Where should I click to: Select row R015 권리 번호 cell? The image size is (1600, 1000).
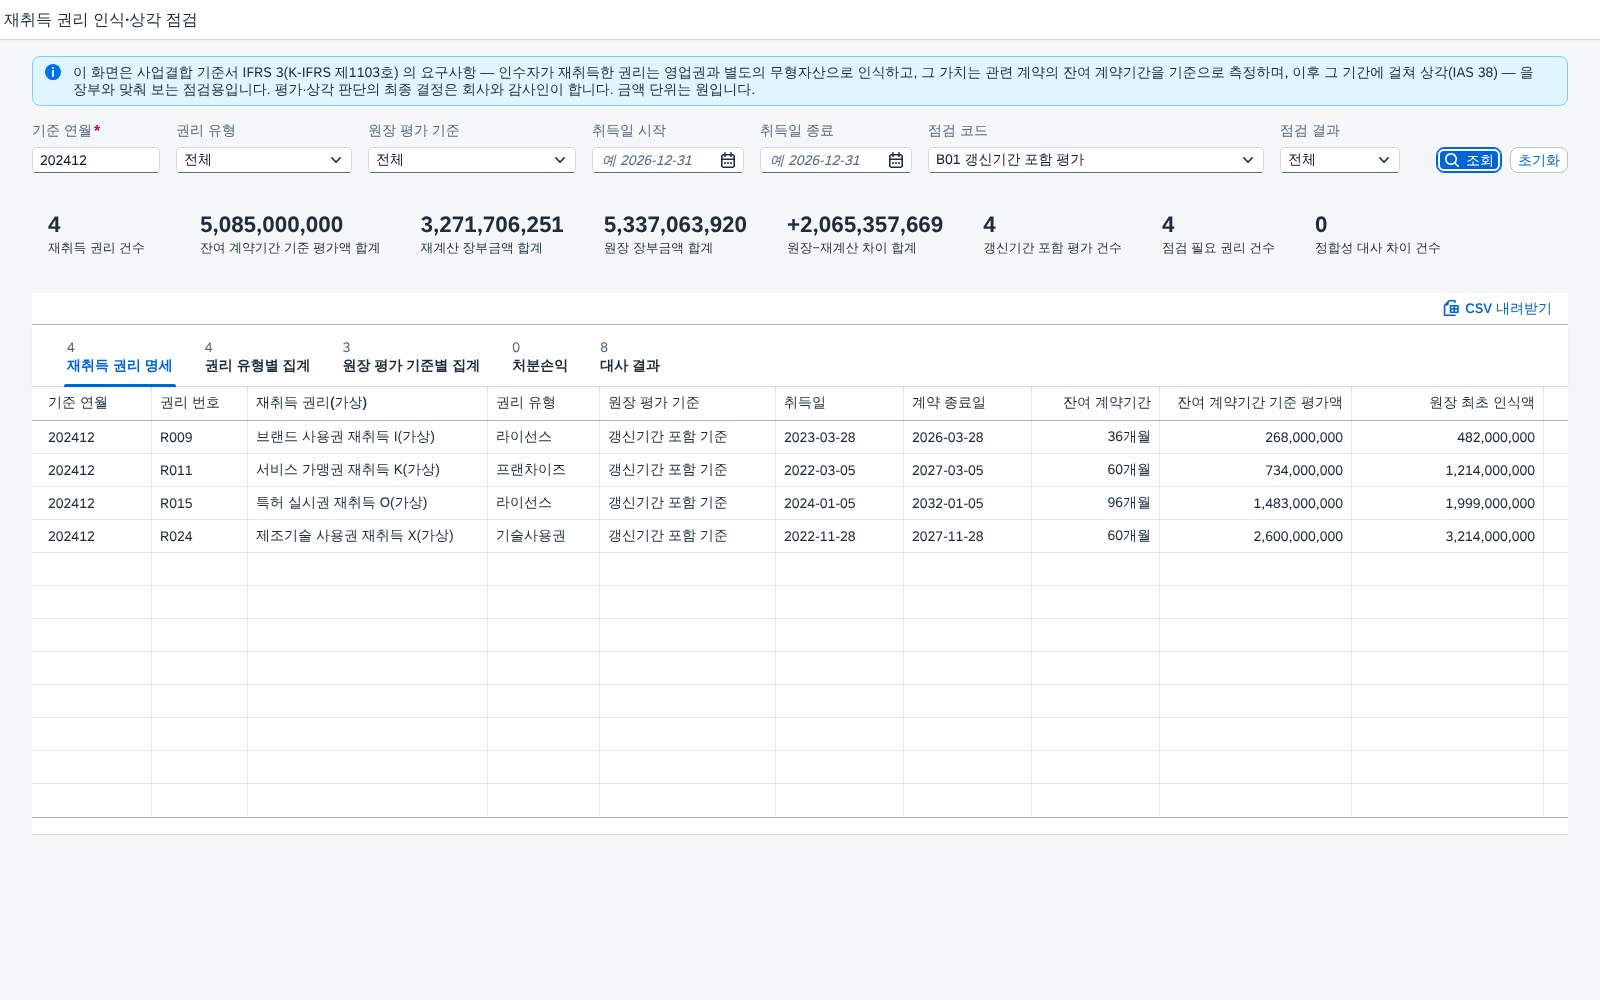click(x=200, y=503)
